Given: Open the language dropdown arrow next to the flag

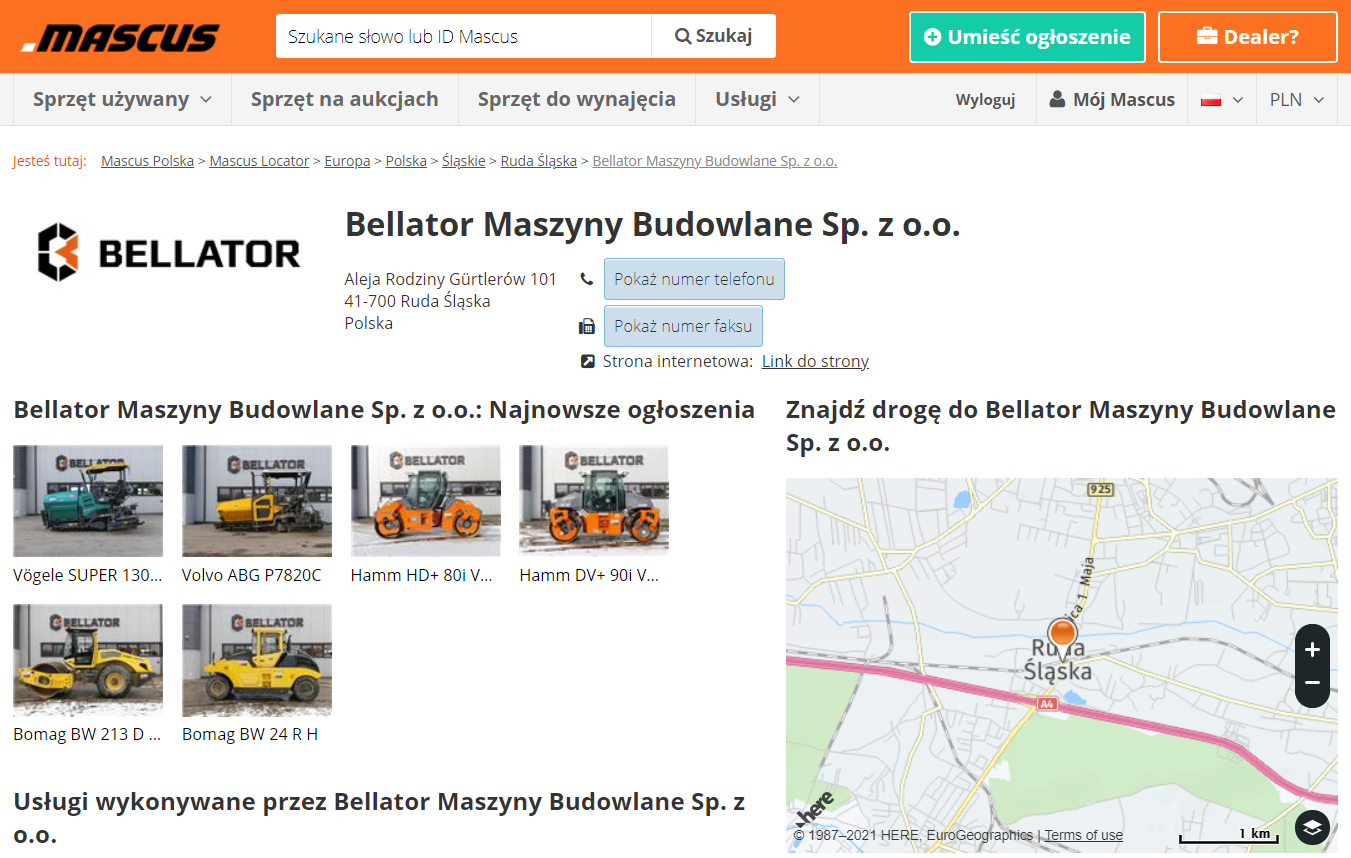Looking at the screenshot, I should (x=1237, y=100).
